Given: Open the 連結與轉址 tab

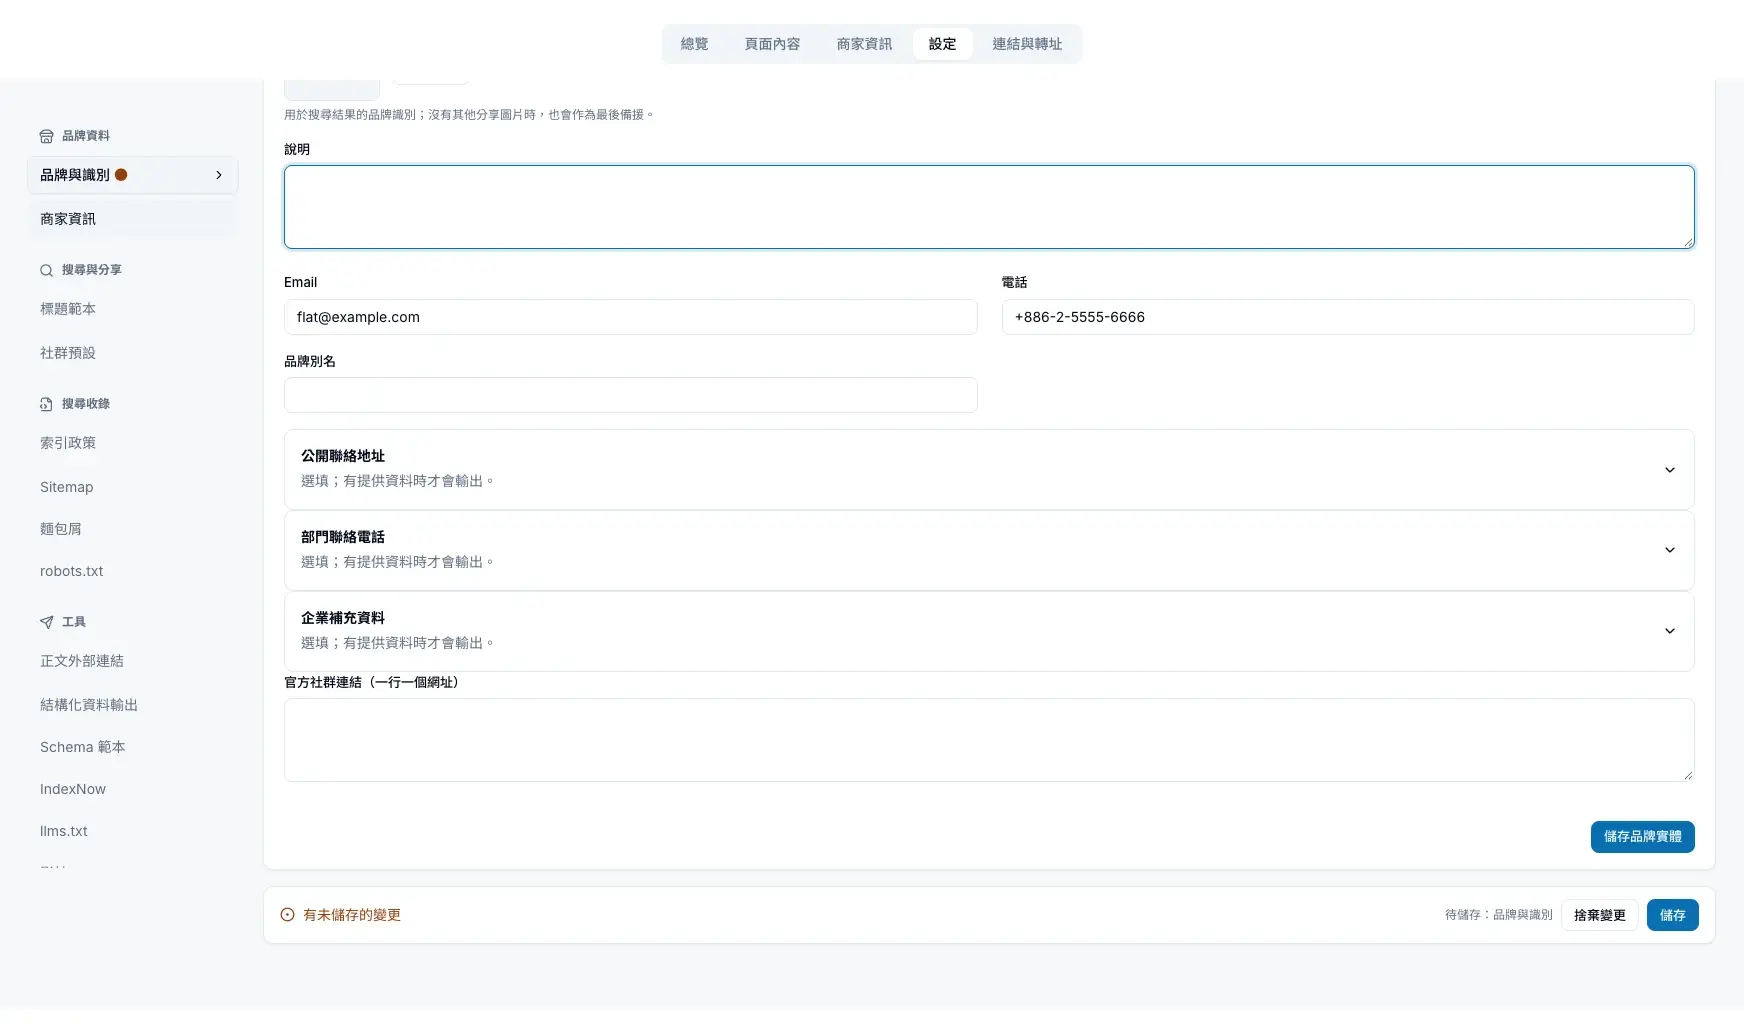Looking at the screenshot, I should pyautogui.click(x=1027, y=44).
